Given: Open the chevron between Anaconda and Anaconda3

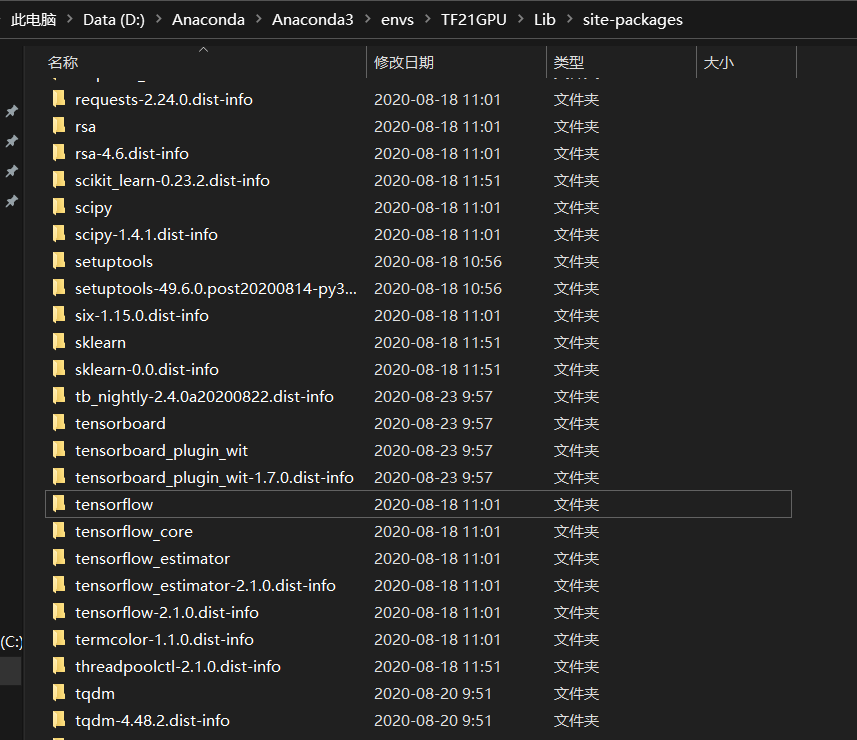Looking at the screenshot, I should (x=259, y=19).
